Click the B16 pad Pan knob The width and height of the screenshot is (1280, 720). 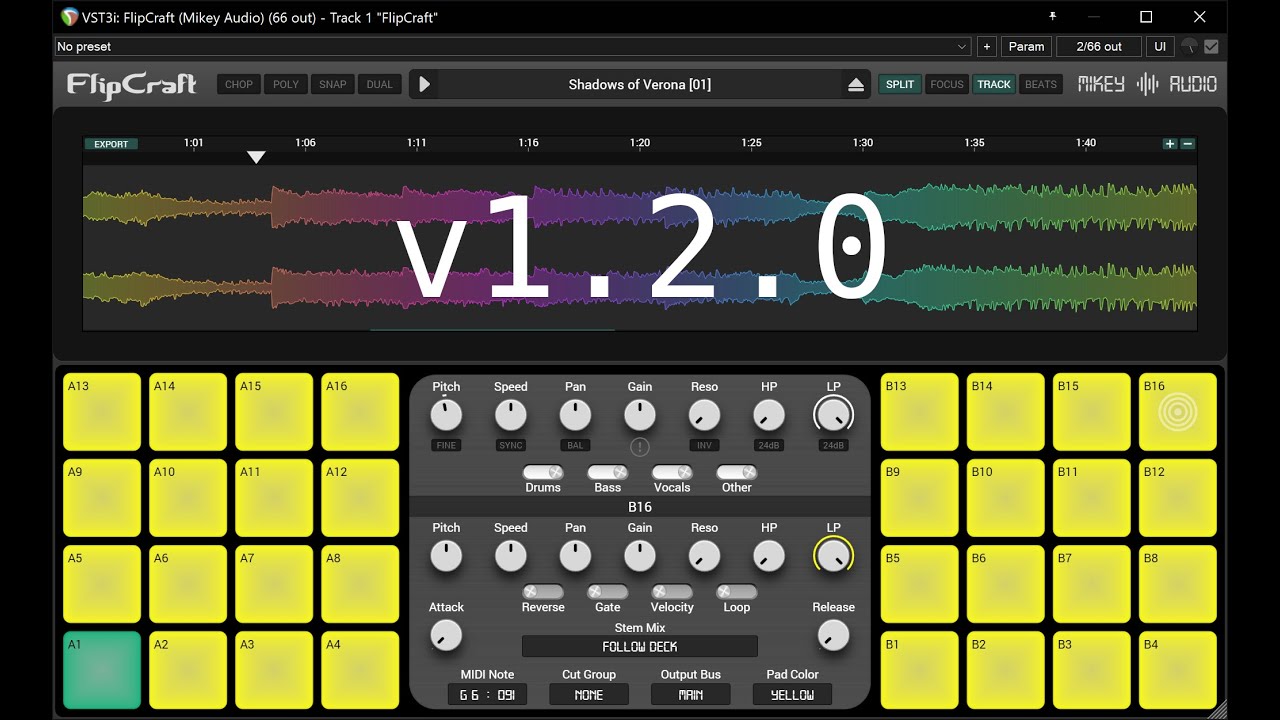(x=575, y=555)
